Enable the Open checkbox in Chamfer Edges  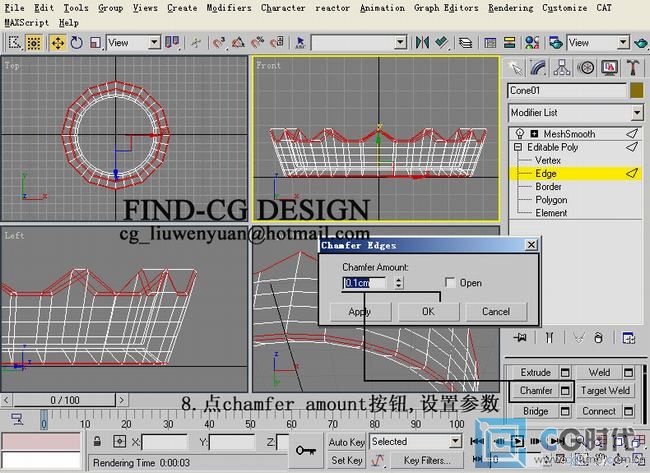click(450, 282)
